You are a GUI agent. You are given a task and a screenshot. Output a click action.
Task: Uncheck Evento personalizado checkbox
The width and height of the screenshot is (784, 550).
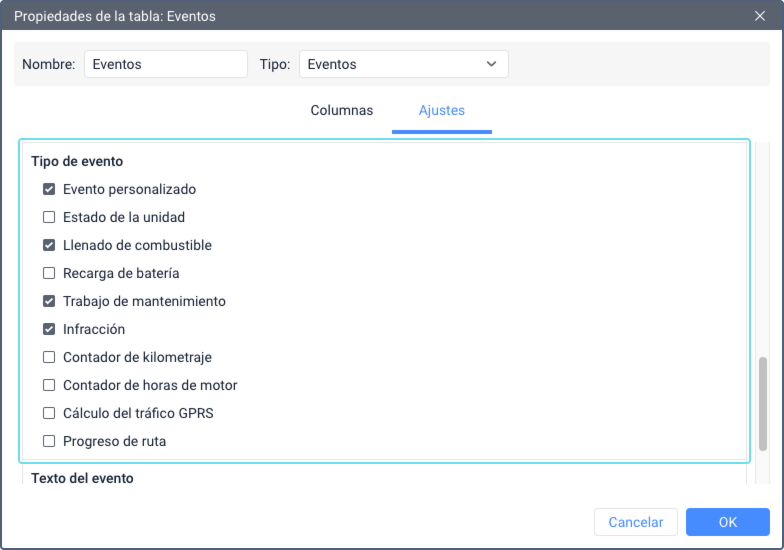pos(49,189)
